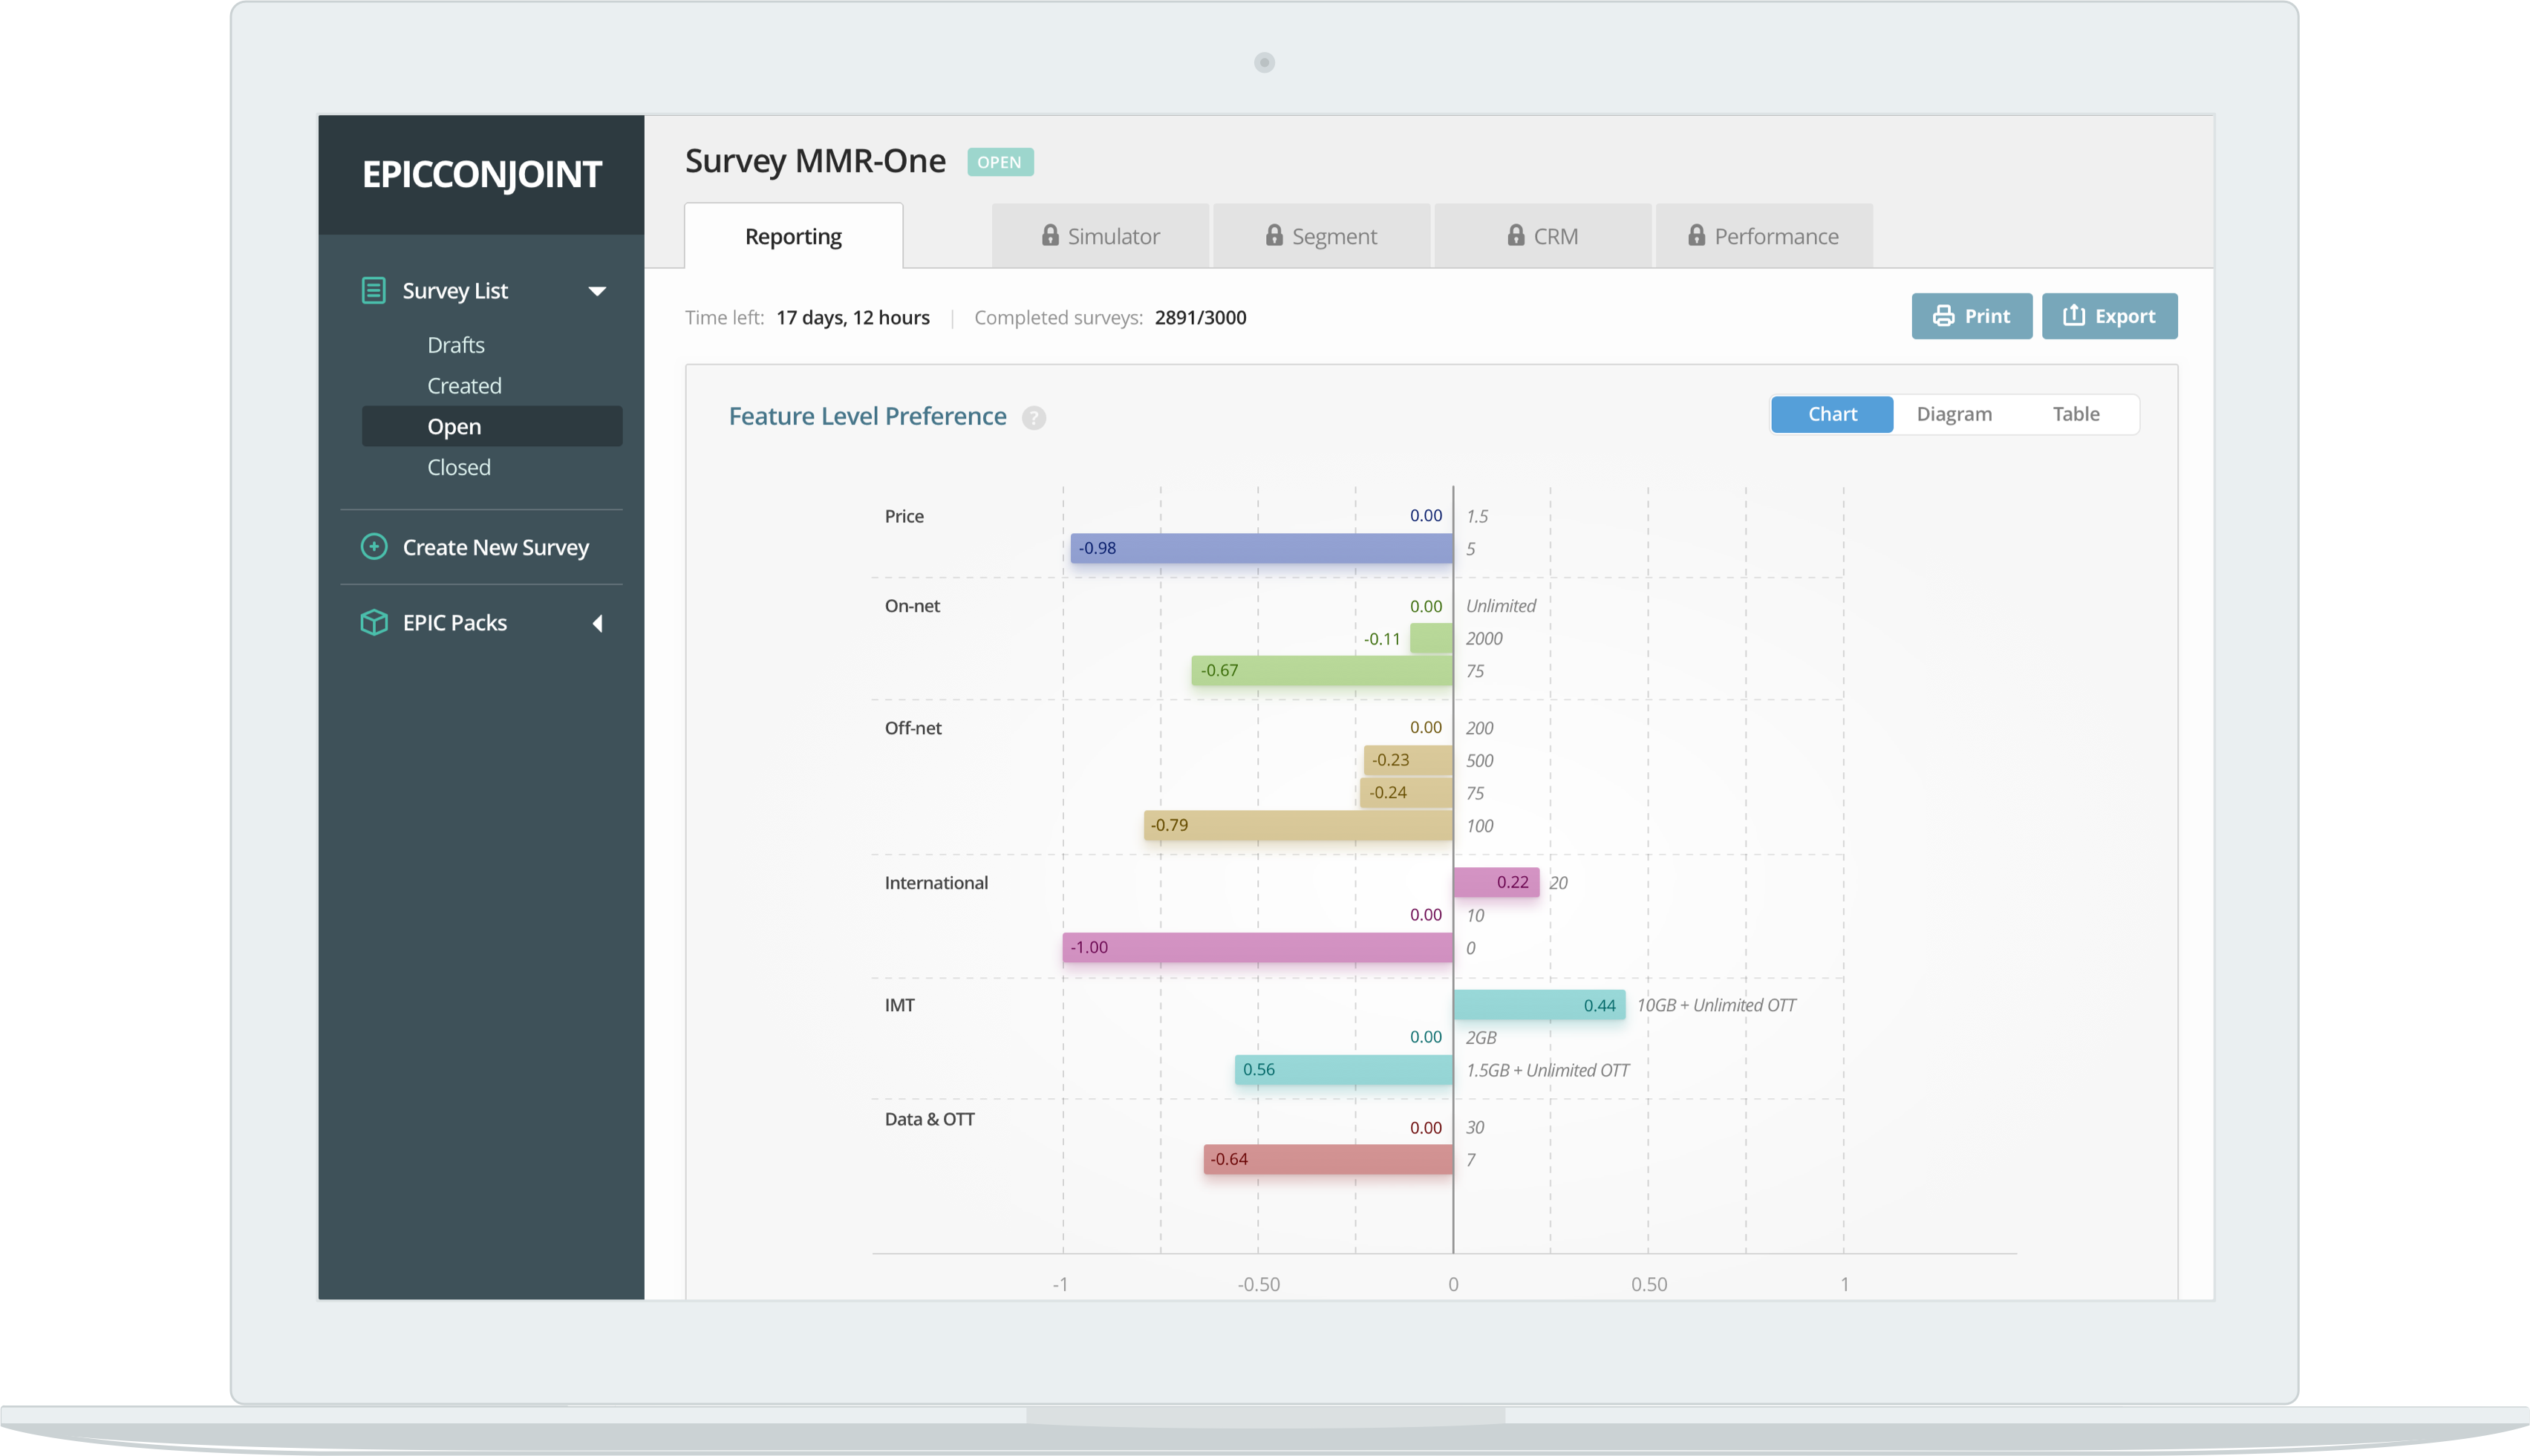Collapse the Survey List dropdown arrow
The width and height of the screenshot is (2530, 1456).
pyautogui.click(x=597, y=292)
